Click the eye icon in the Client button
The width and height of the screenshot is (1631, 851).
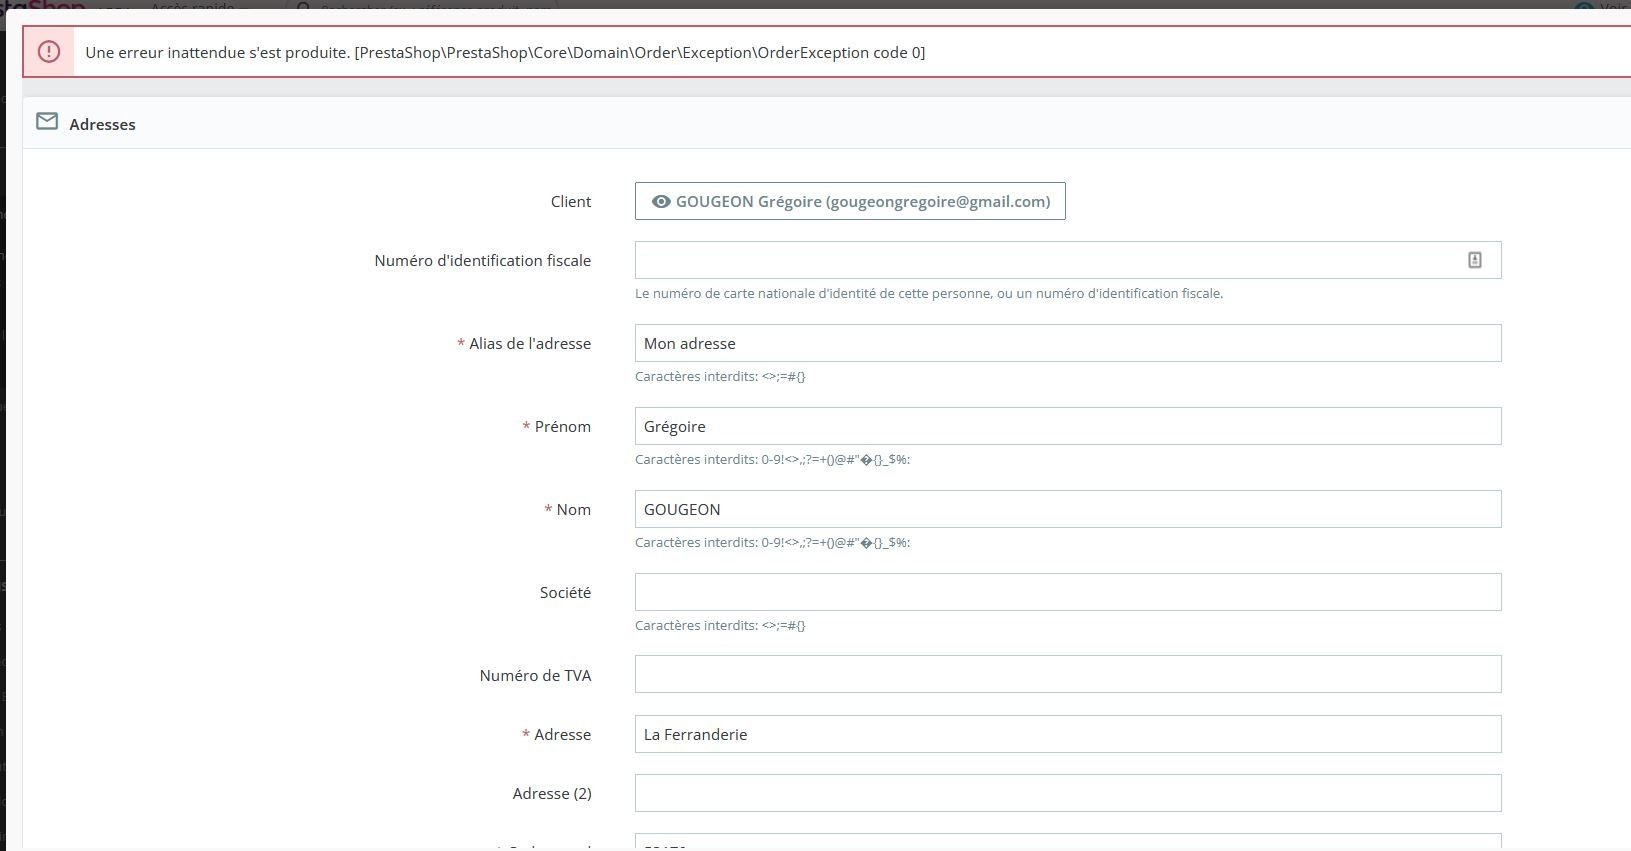click(x=660, y=202)
